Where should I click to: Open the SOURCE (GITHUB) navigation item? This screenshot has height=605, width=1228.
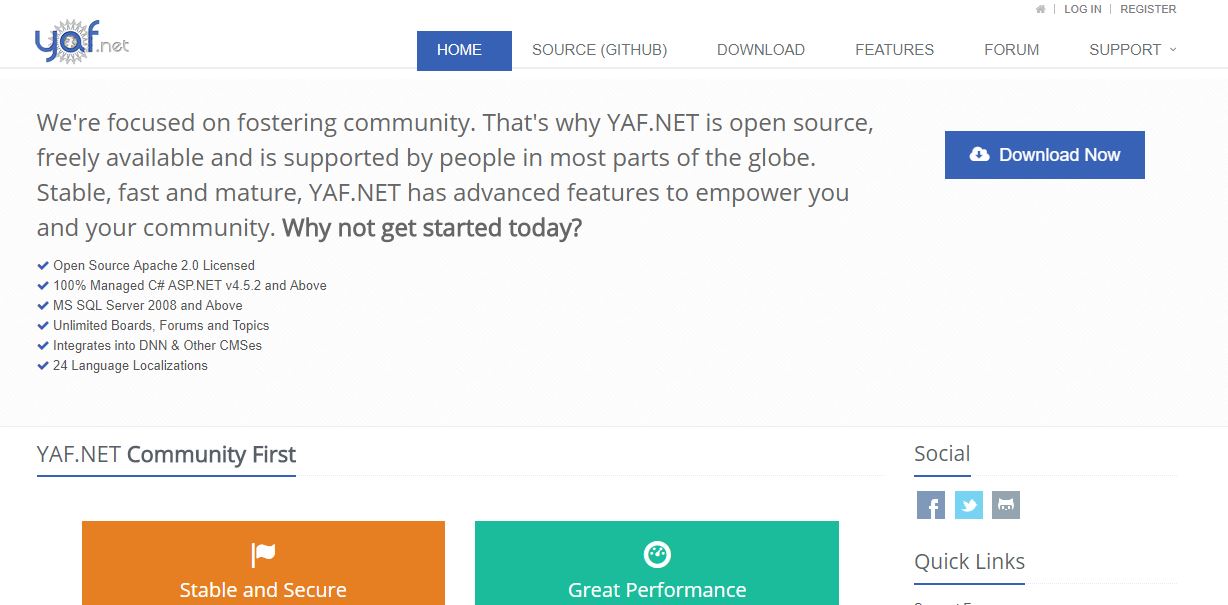tap(599, 49)
